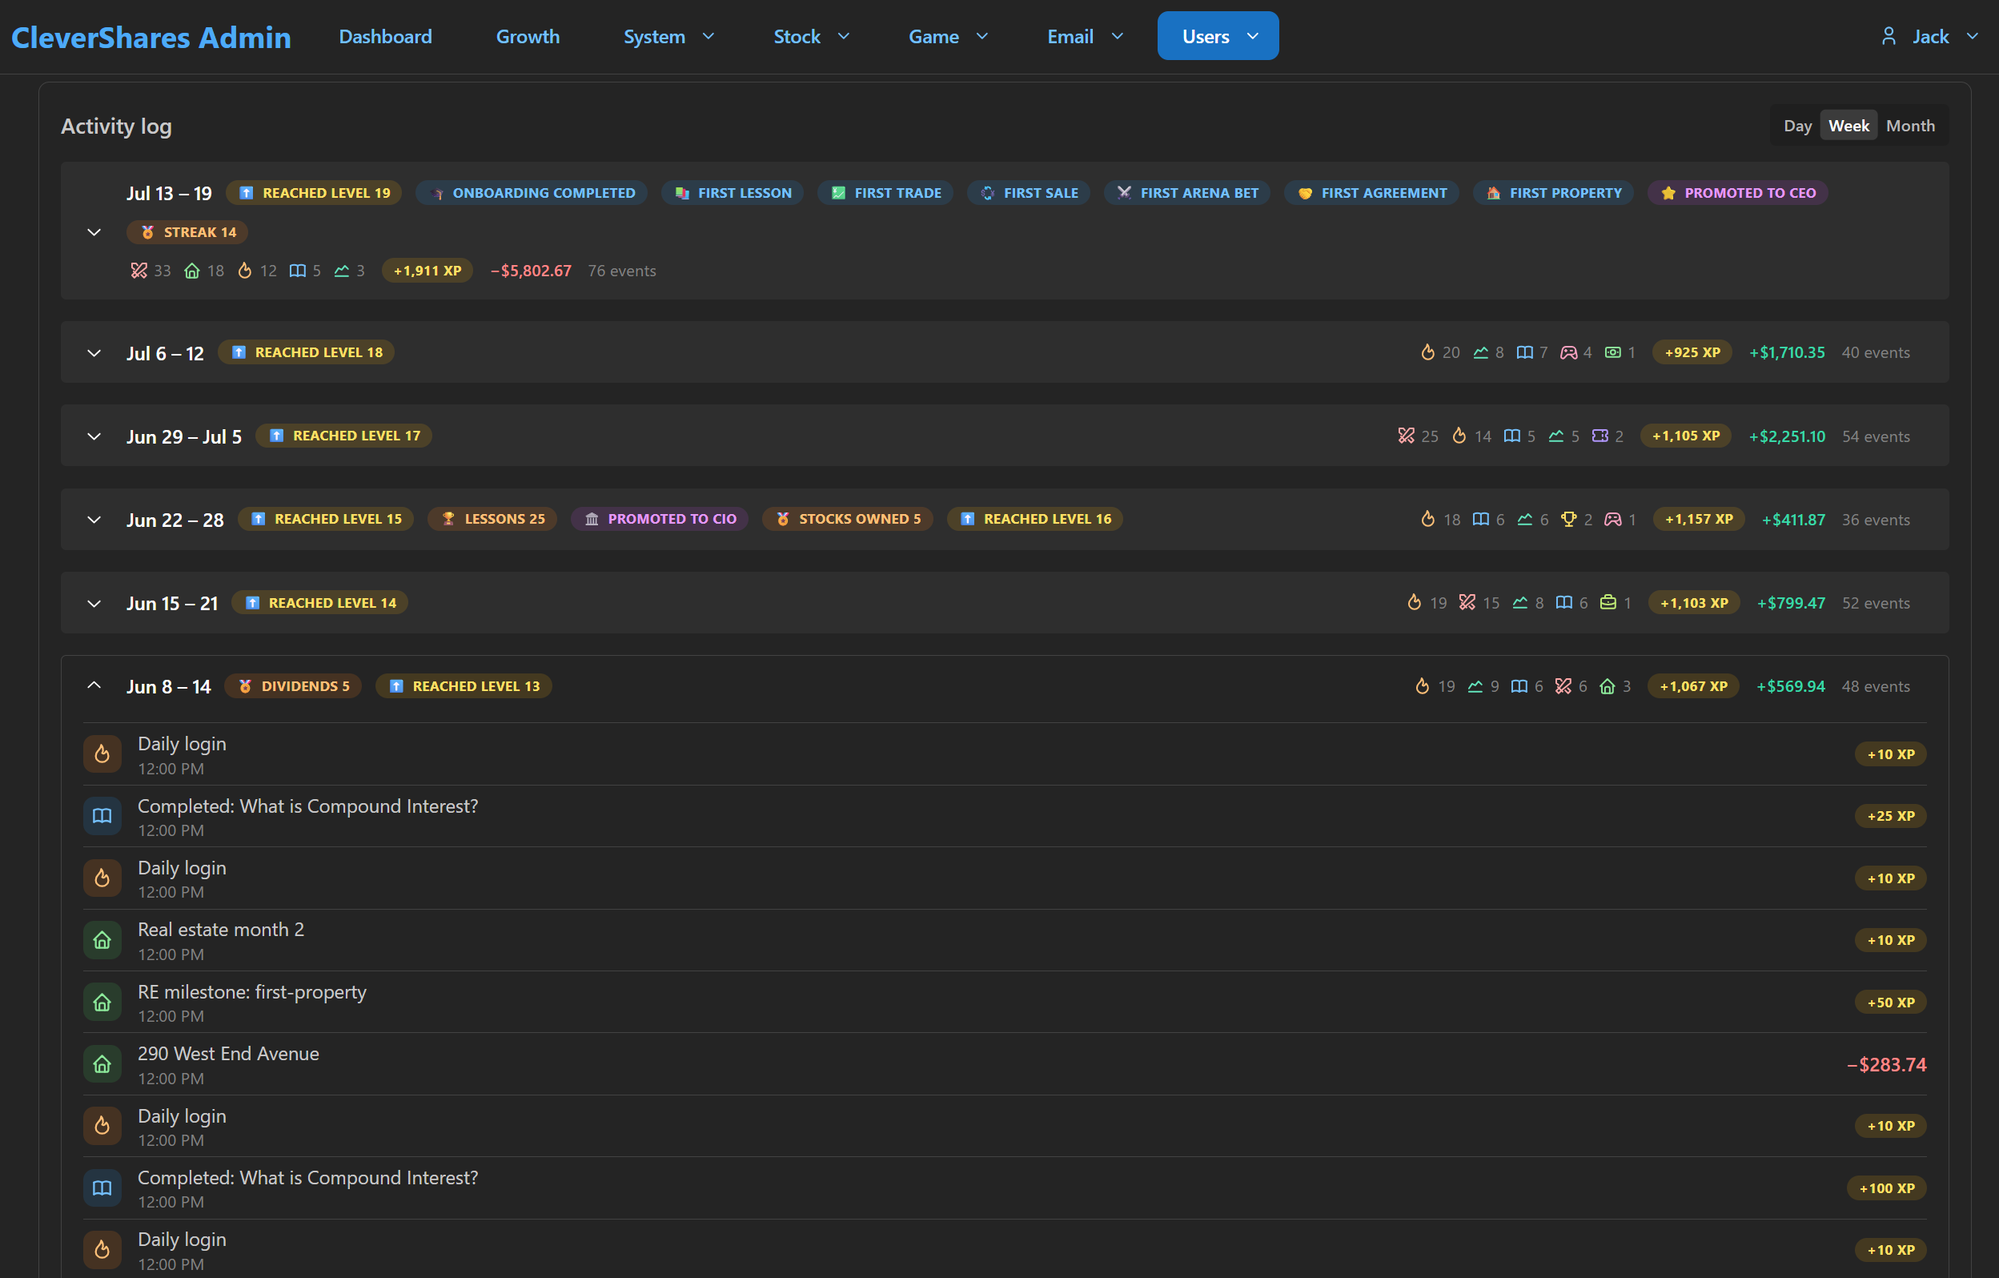Click house icon in Jul 13 – 19 stats
This screenshot has height=1278, width=1999.
point(192,271)
